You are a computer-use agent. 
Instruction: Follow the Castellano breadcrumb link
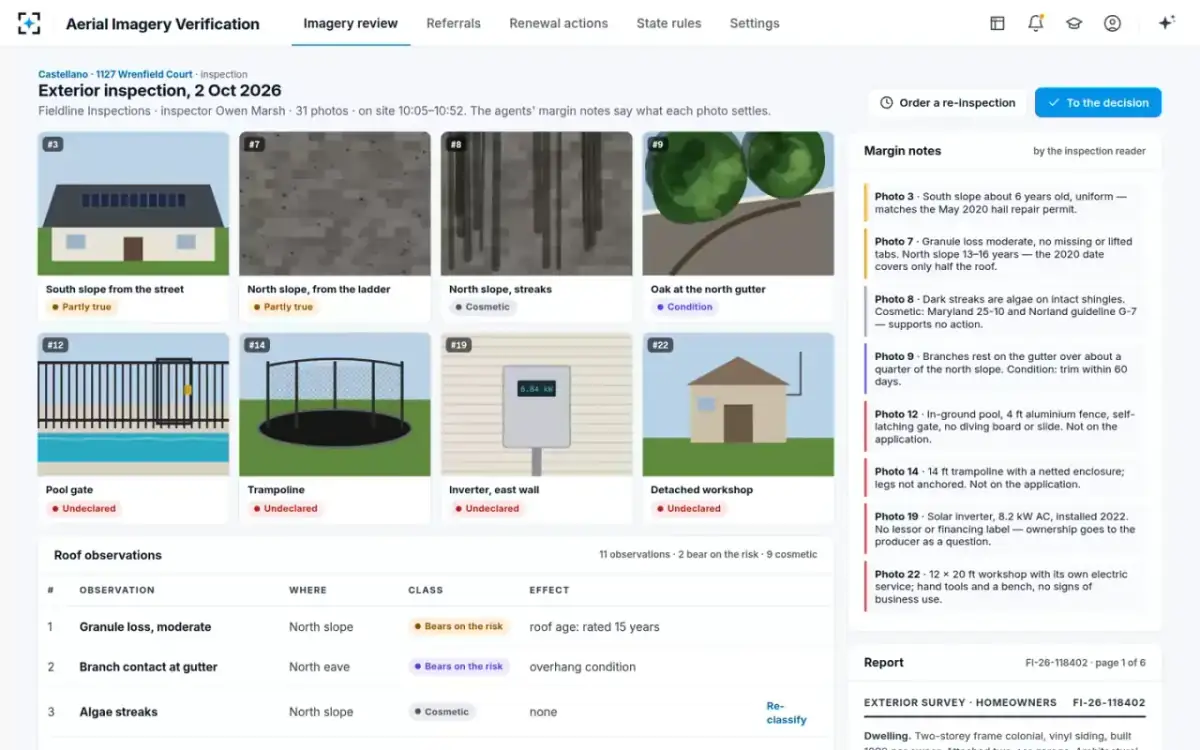pos(63,74)
